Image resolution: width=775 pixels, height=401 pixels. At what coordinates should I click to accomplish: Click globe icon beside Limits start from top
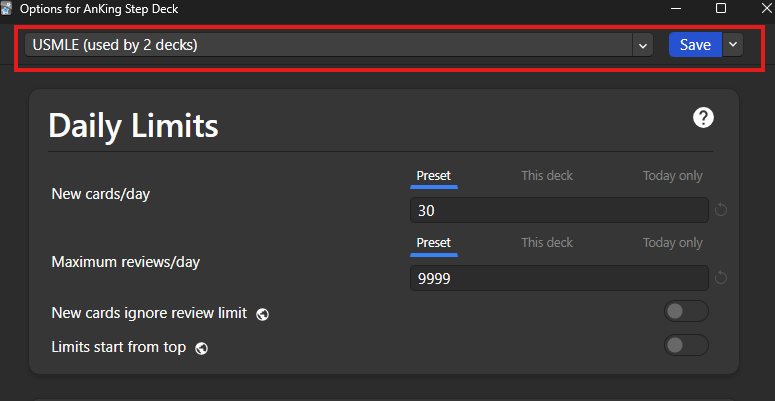tap(201, 348)
